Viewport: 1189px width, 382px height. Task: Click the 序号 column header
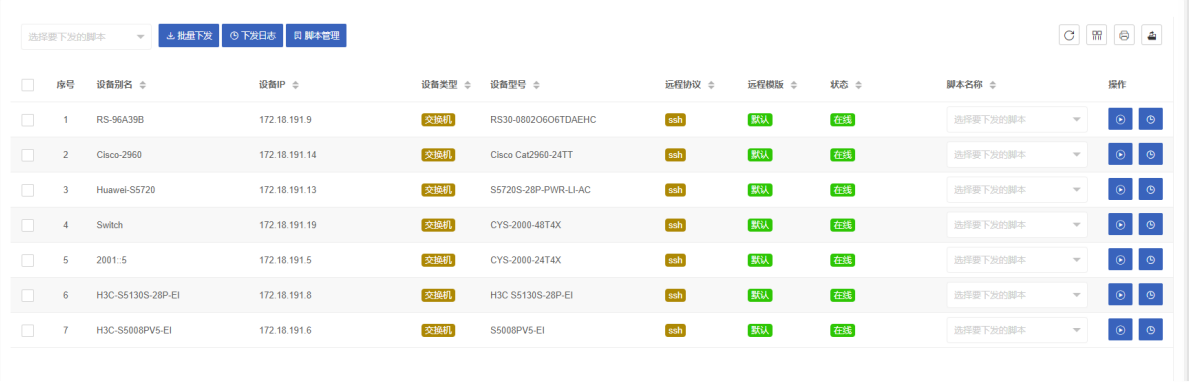pyautogui.click(x=65, y=85)
